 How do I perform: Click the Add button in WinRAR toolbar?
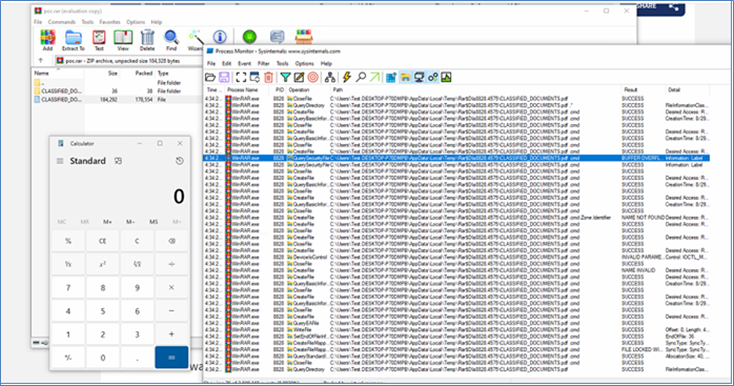[47, 40]
